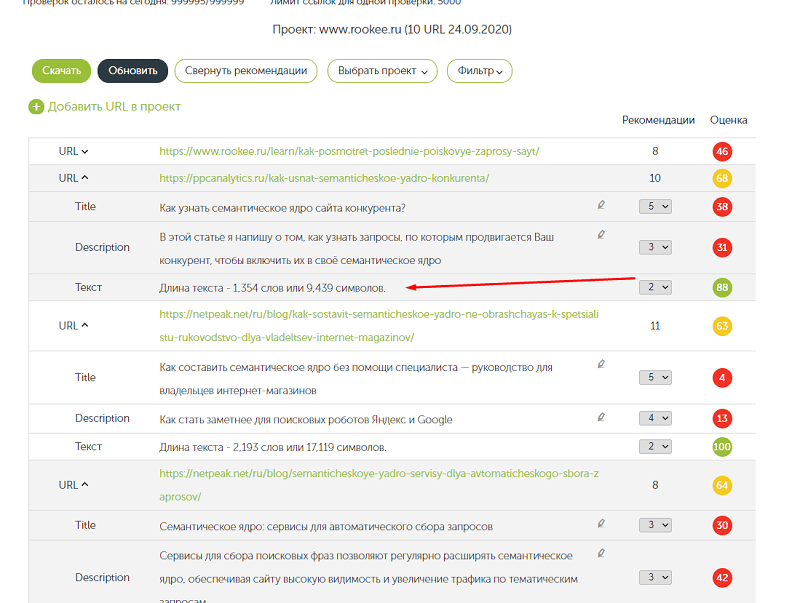Open recommendations dropdown for ppcanalytics Title

tap(655, 207)
